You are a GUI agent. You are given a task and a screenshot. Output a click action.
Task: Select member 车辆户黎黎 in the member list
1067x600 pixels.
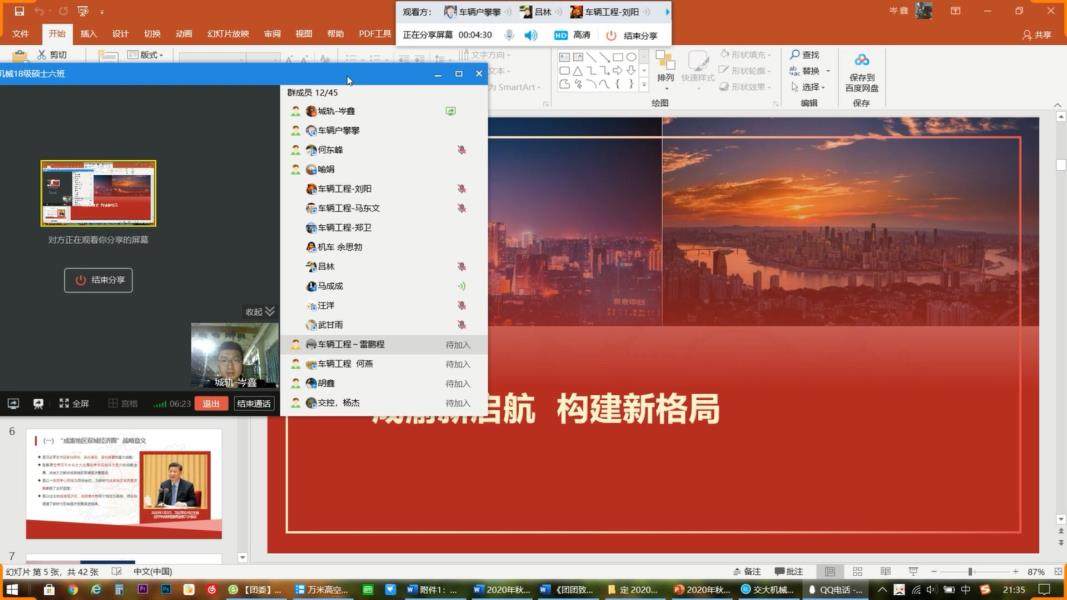385,130
